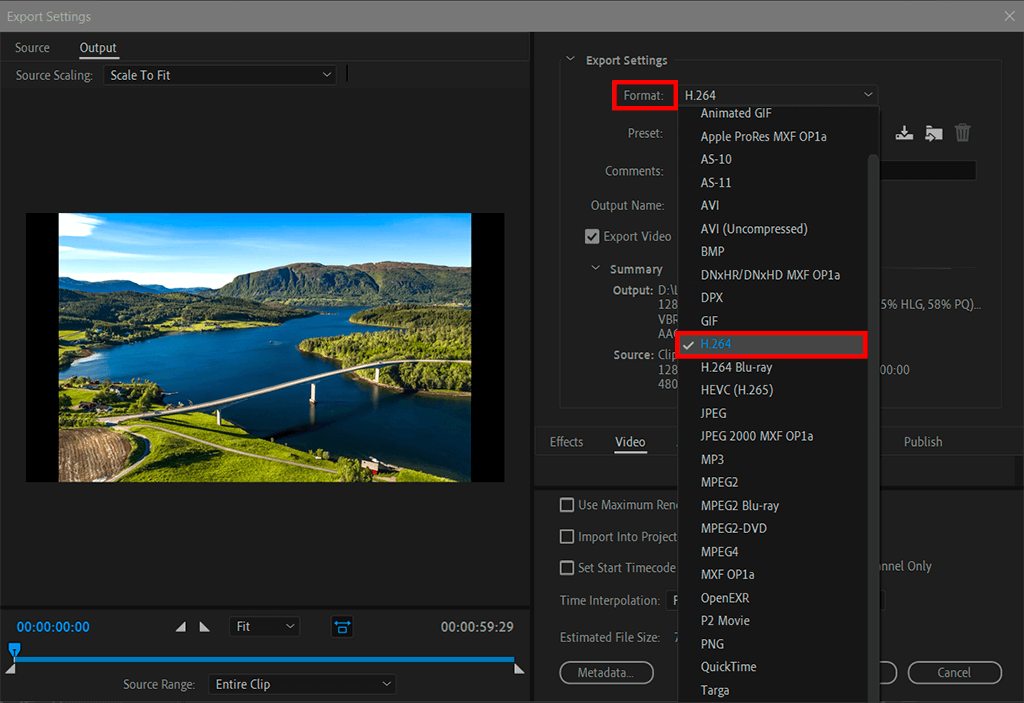Image resolution: width=1024 pixels, height=703 pixels.
Task: Choose QuickTime in the format list
Action: click(728, 667)
